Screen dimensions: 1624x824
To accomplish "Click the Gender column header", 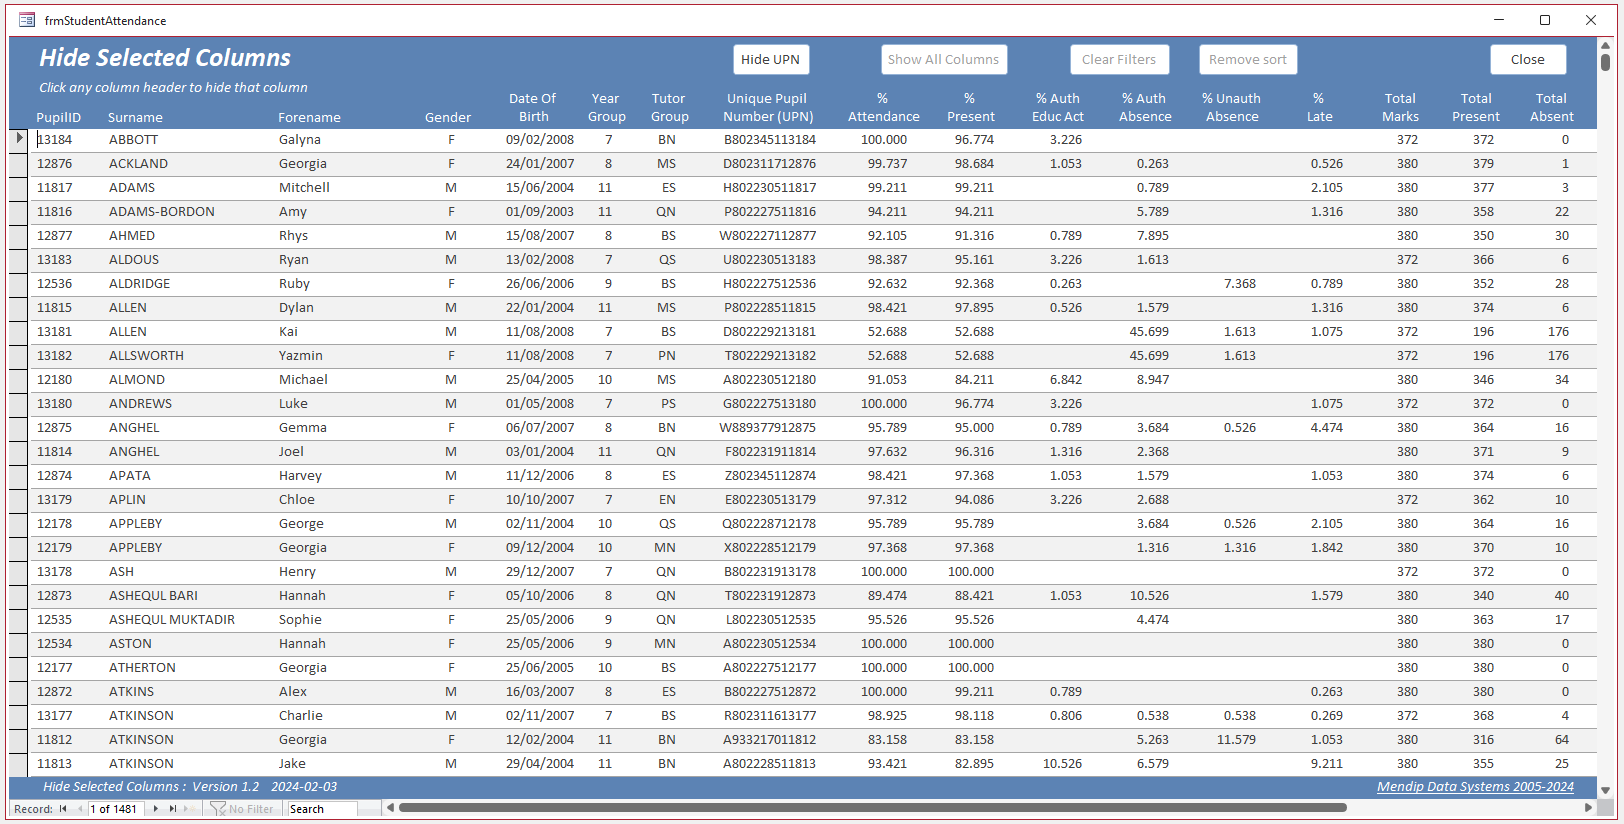I will [448, 117].
